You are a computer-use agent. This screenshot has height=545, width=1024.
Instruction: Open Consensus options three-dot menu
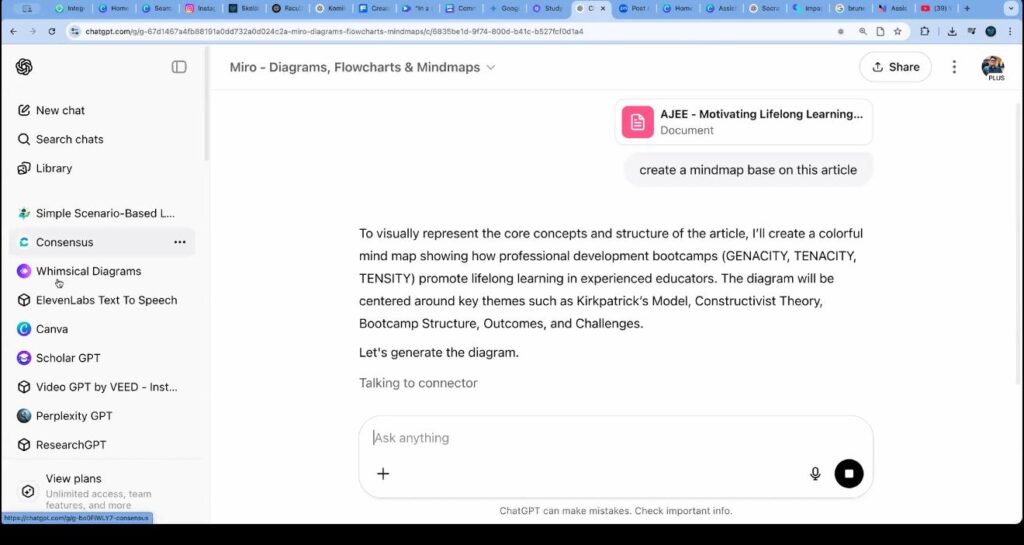pos(180,242)
